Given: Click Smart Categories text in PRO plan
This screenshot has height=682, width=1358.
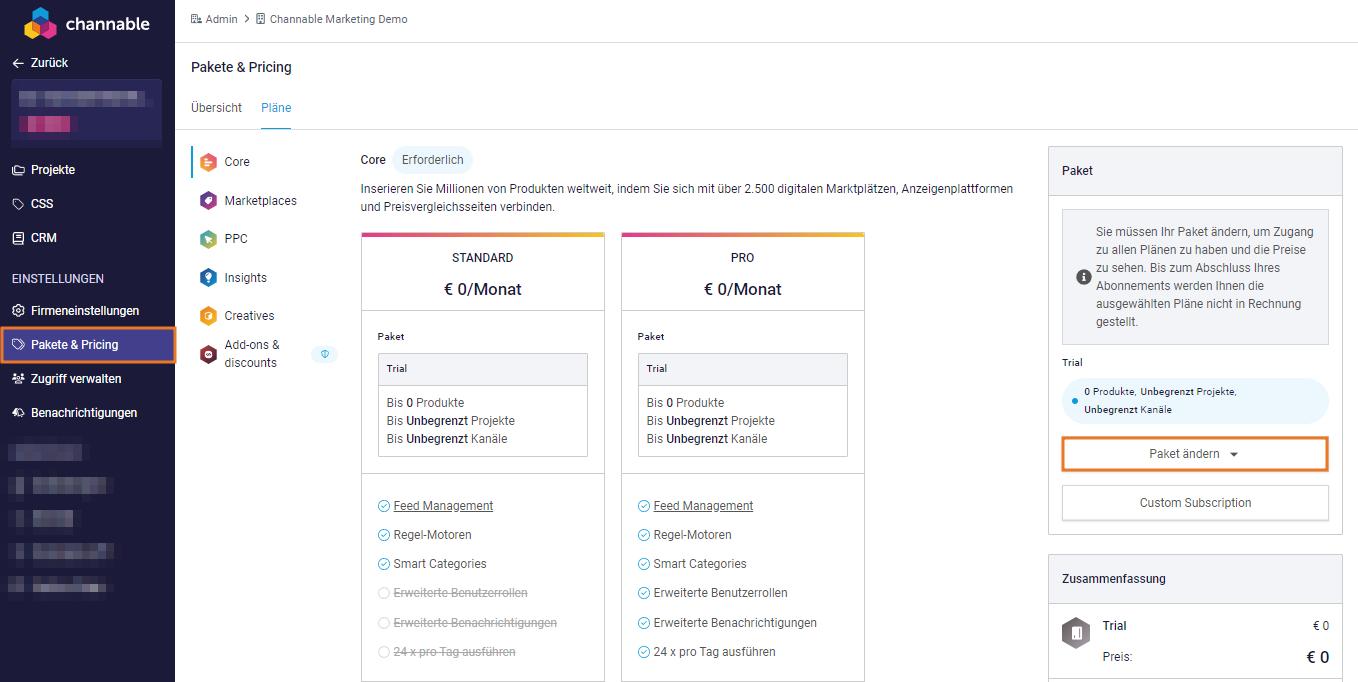Looking at the screenshot, I should coord(700,564).
